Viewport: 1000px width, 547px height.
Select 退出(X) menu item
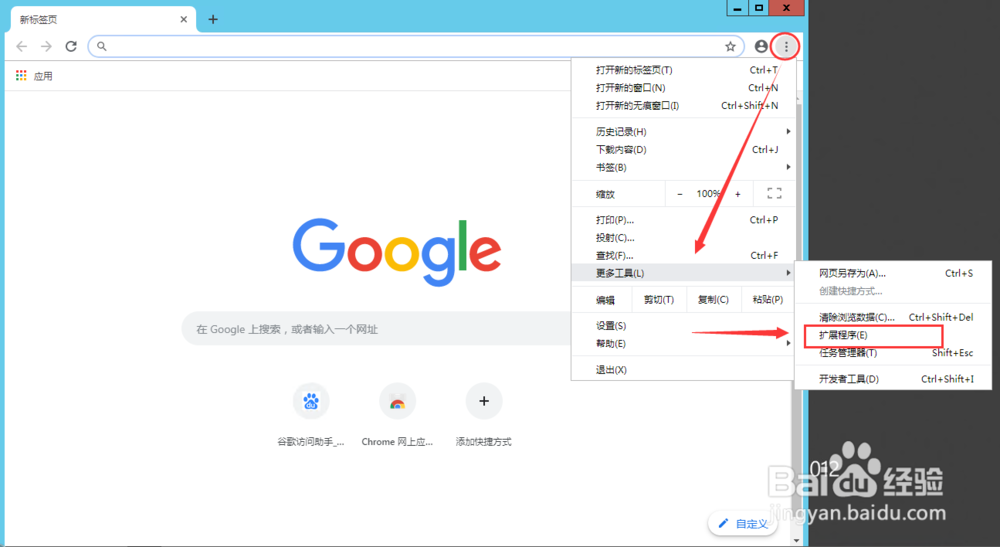point(684,370)
